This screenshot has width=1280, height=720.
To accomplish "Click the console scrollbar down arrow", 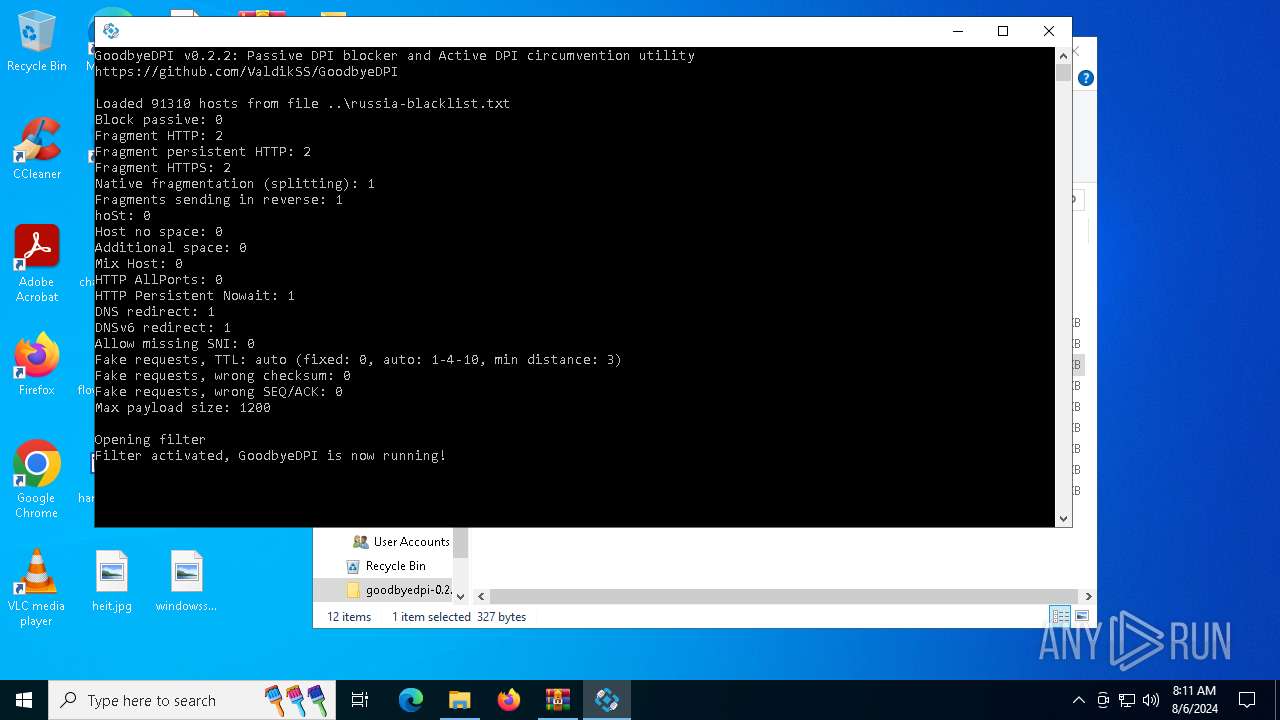I will pos(1064,518).
